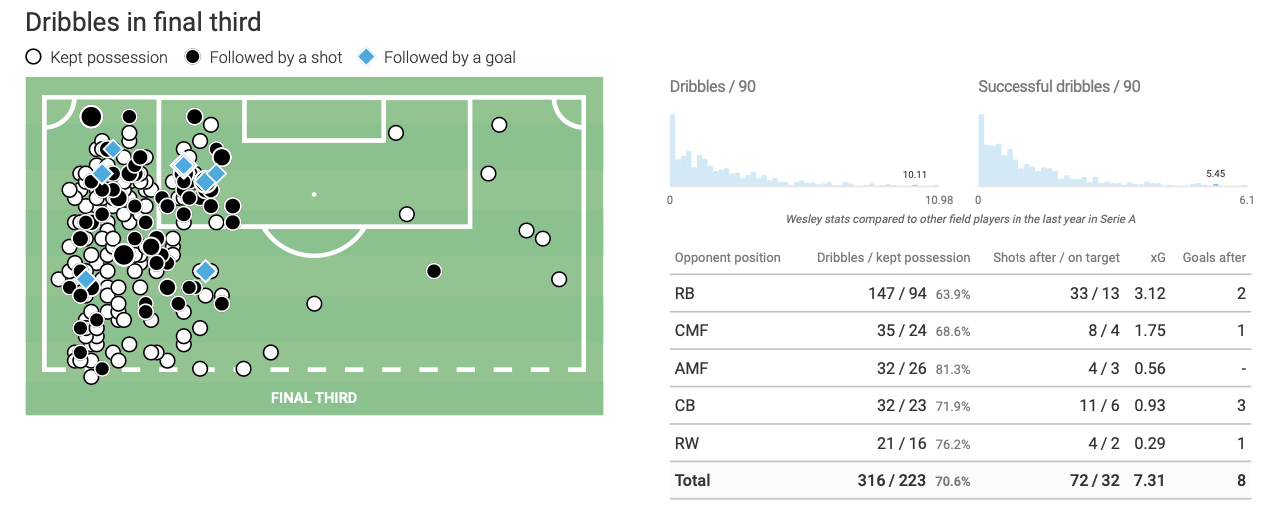Click the white dribble dot below the penalty arc
Screen dimensions: 1280x522
[x=314, y=304]
